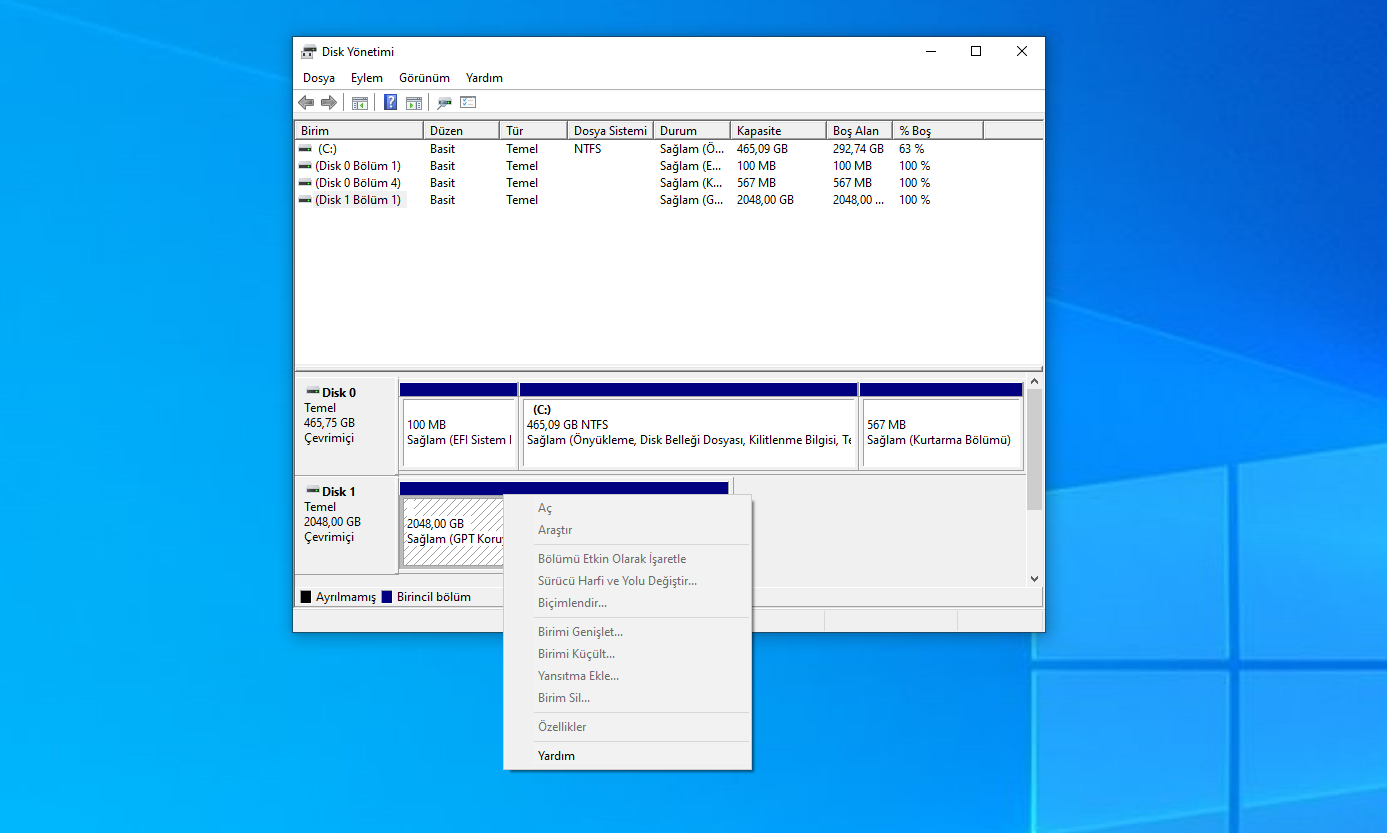Choose Yardım in the context menu

point(556,756)
